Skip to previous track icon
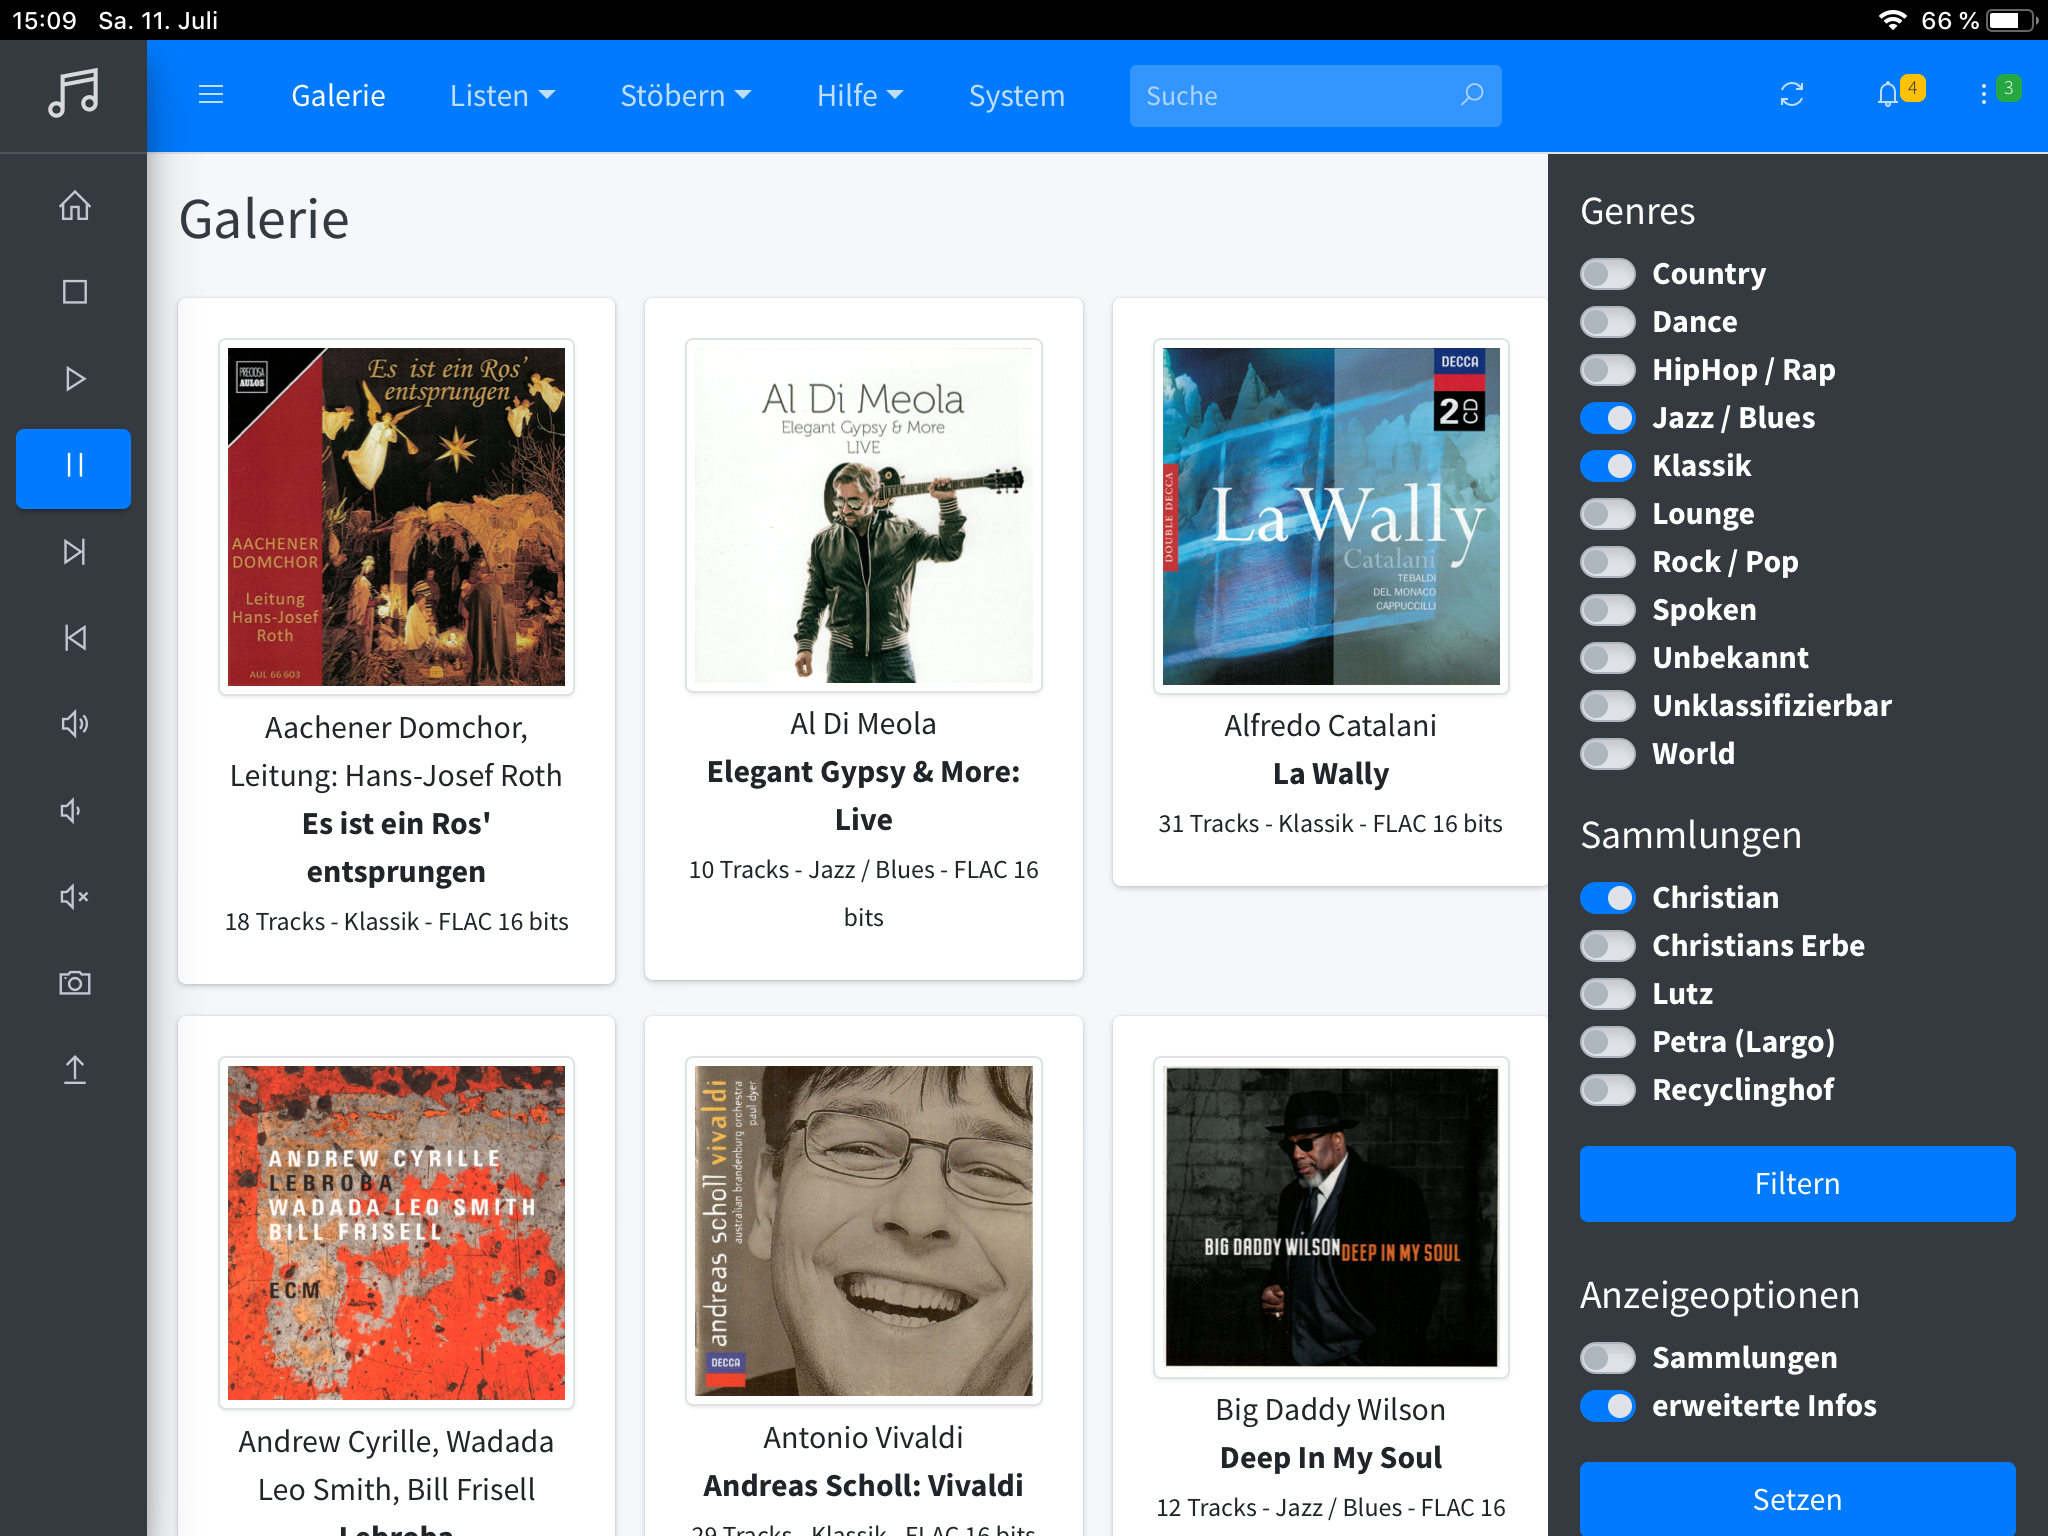This screenshot has height=1536, width=2048. 74,638
